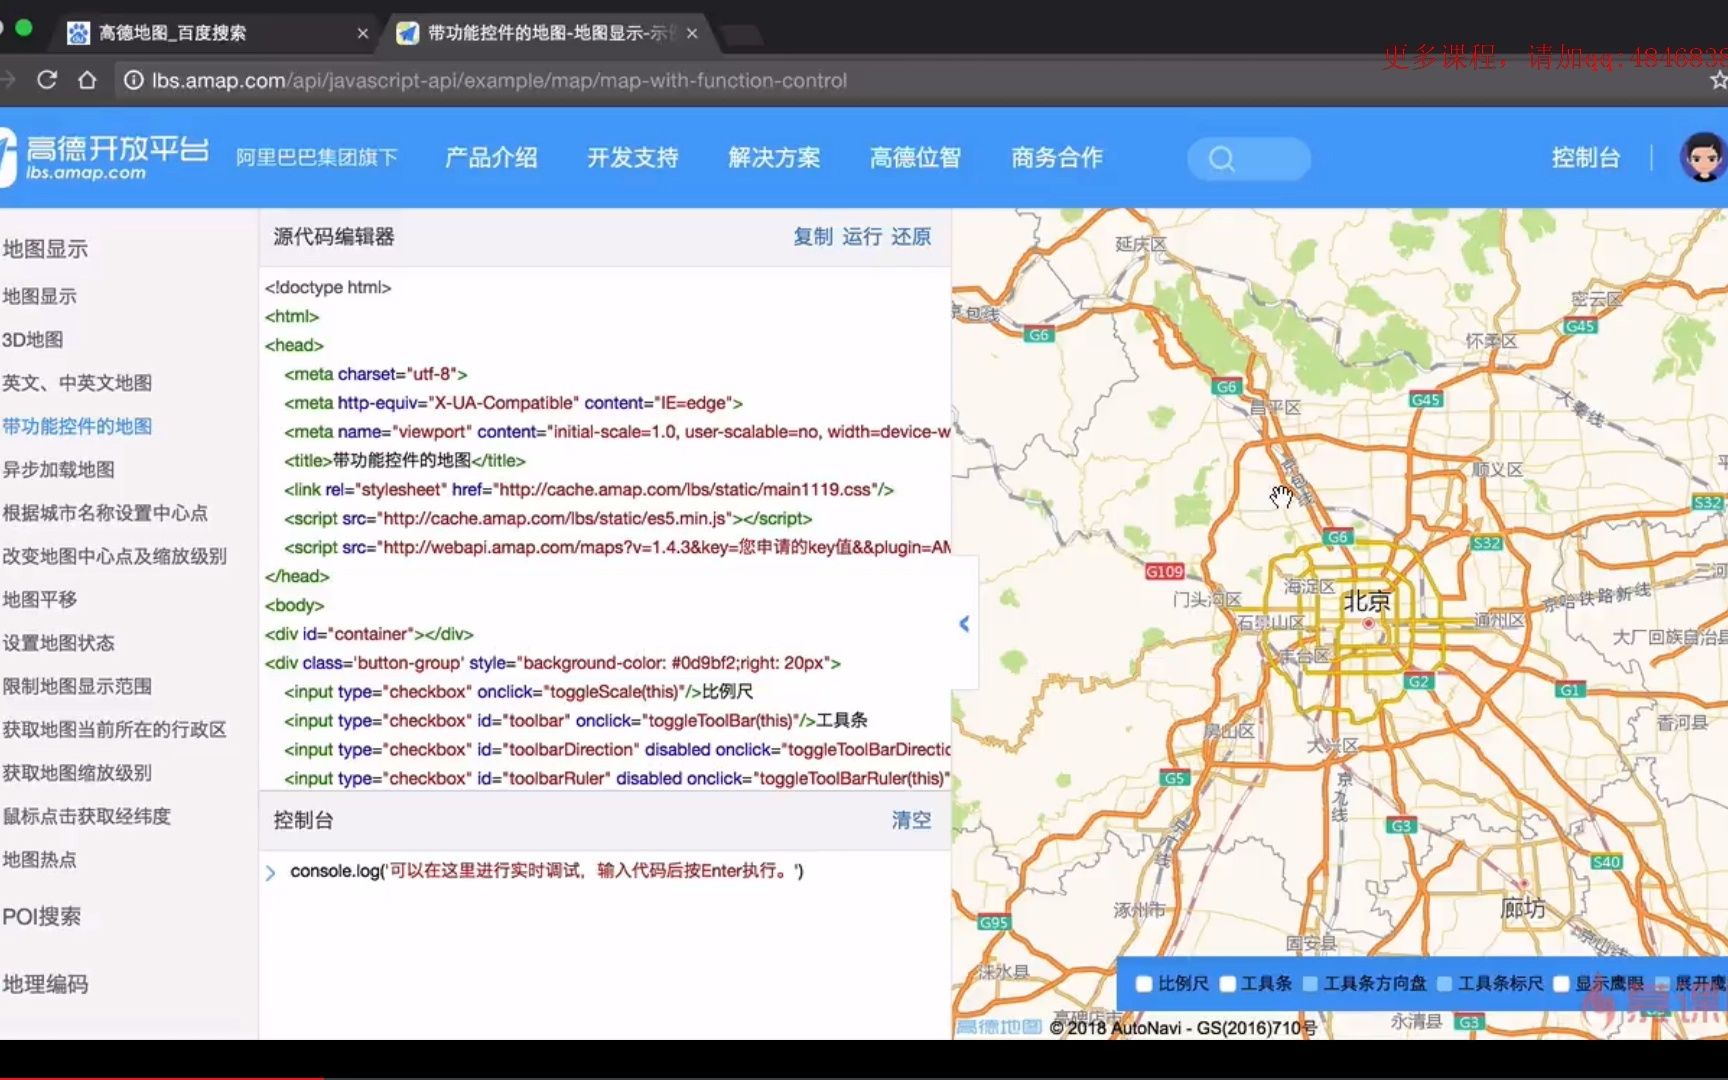Open the 地图显示 sidebar item

pyautogui.click(x=39, y=296)
